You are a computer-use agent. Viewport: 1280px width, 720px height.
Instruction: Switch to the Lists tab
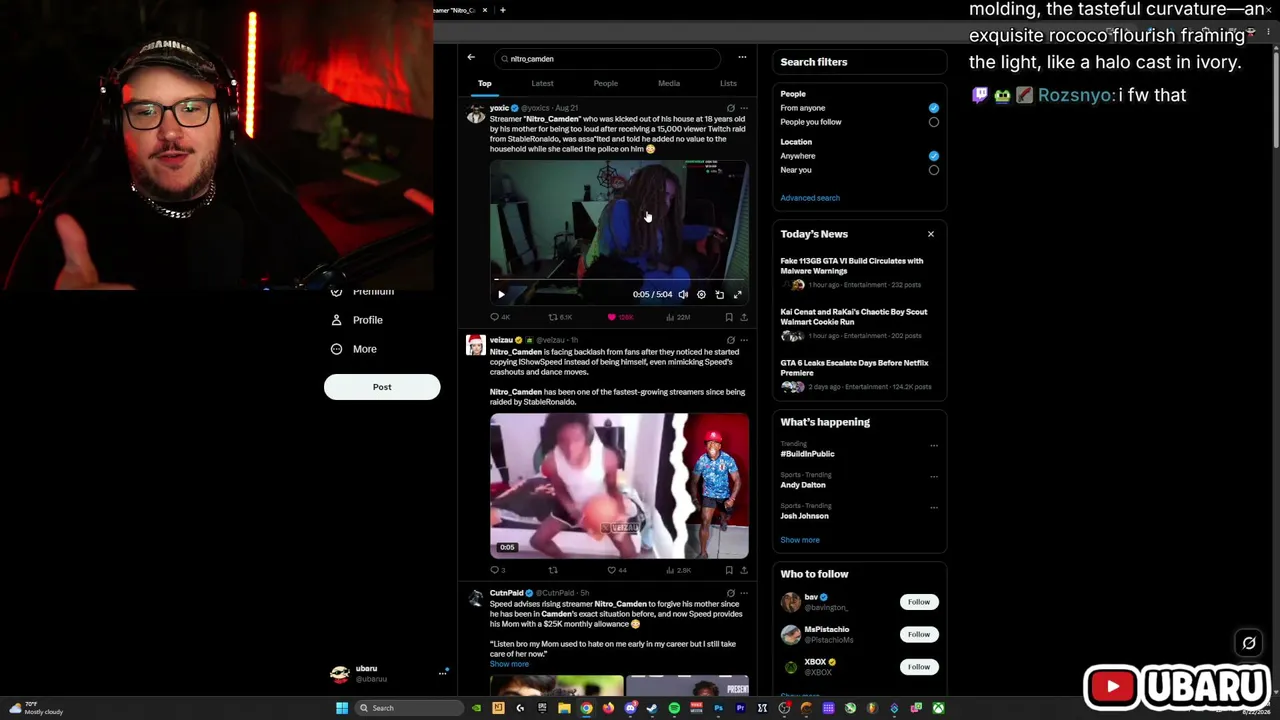coord(728,83)
